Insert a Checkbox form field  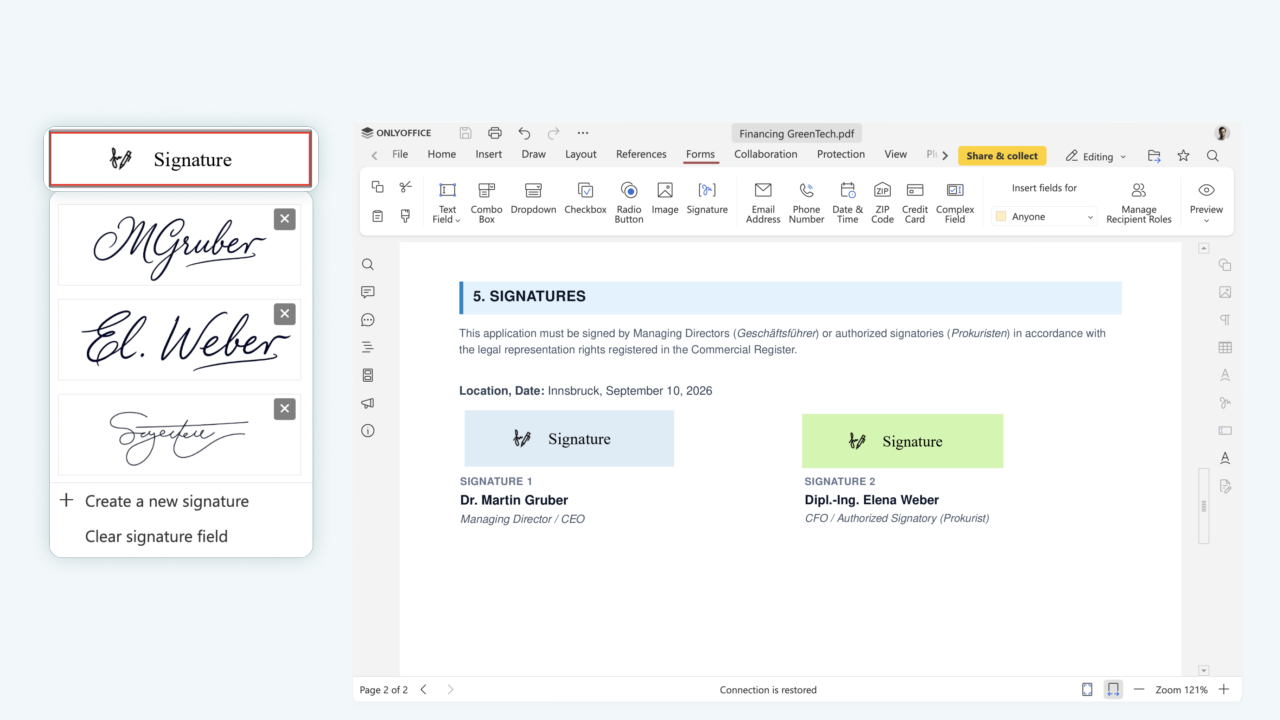[585, 198]
